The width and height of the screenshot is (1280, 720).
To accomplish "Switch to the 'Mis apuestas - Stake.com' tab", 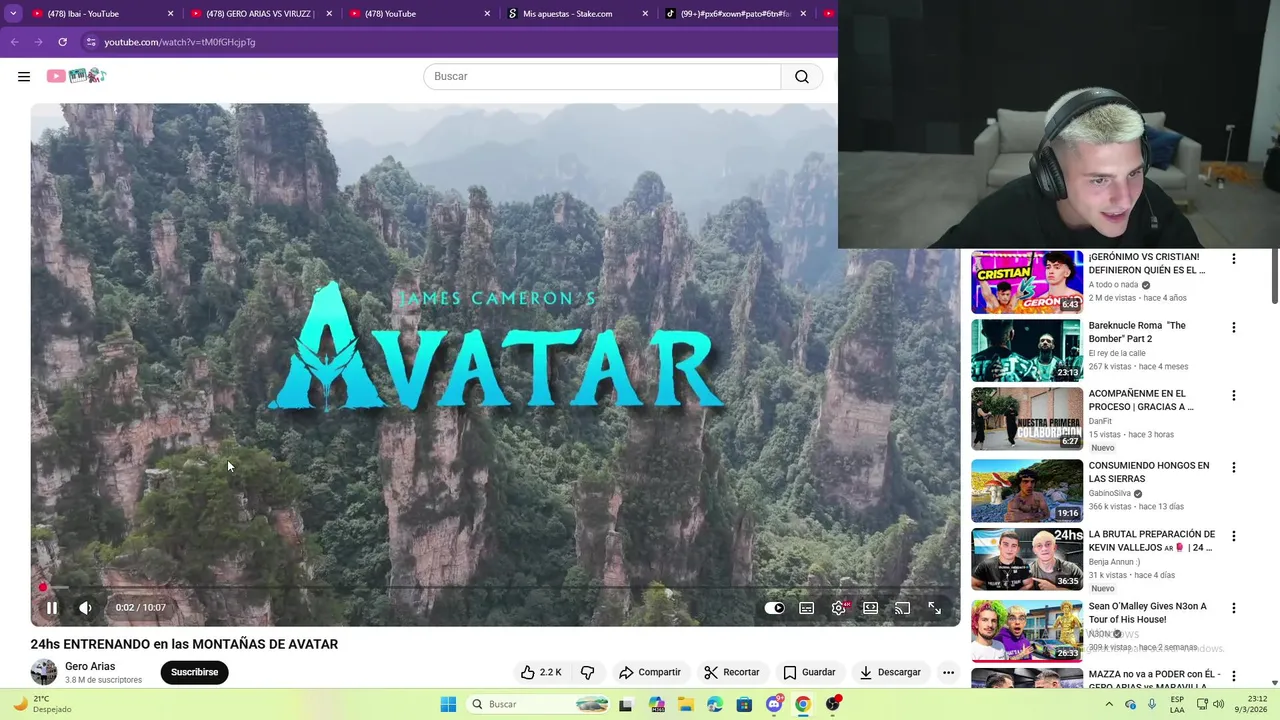I will click(578, 13).
